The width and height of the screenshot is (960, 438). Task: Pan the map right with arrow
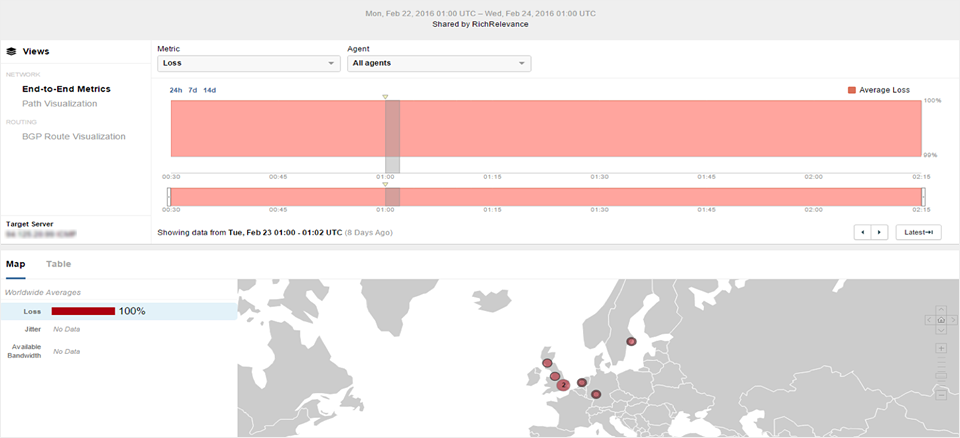click(951, 319)
